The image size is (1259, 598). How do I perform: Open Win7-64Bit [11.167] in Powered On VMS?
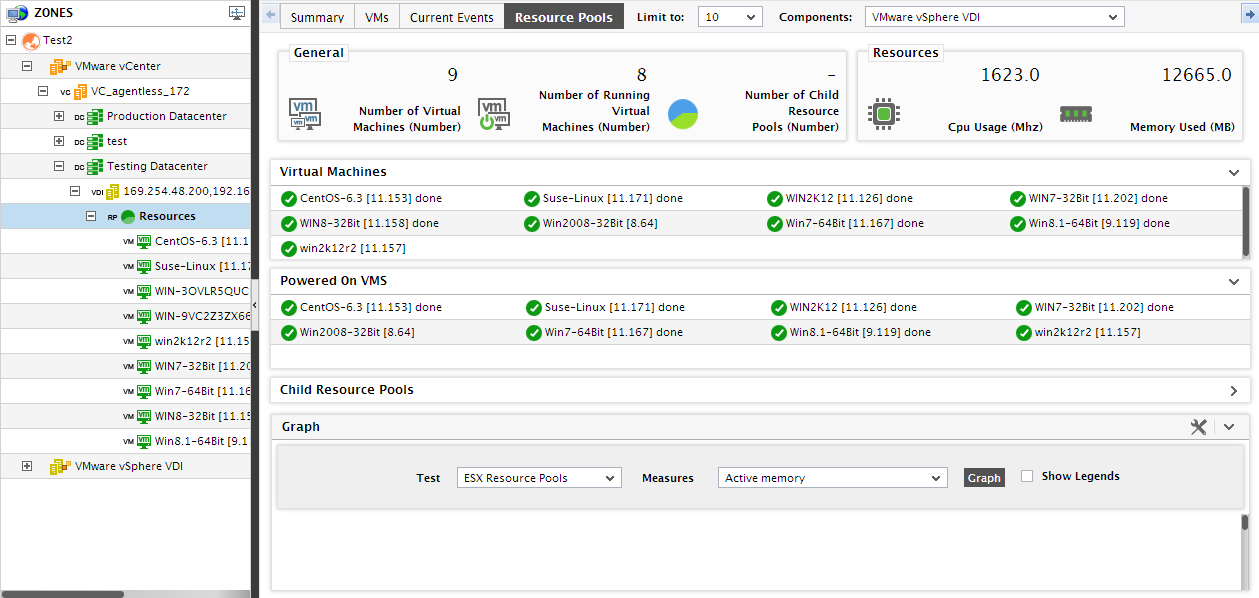click(x=614, y=333)
